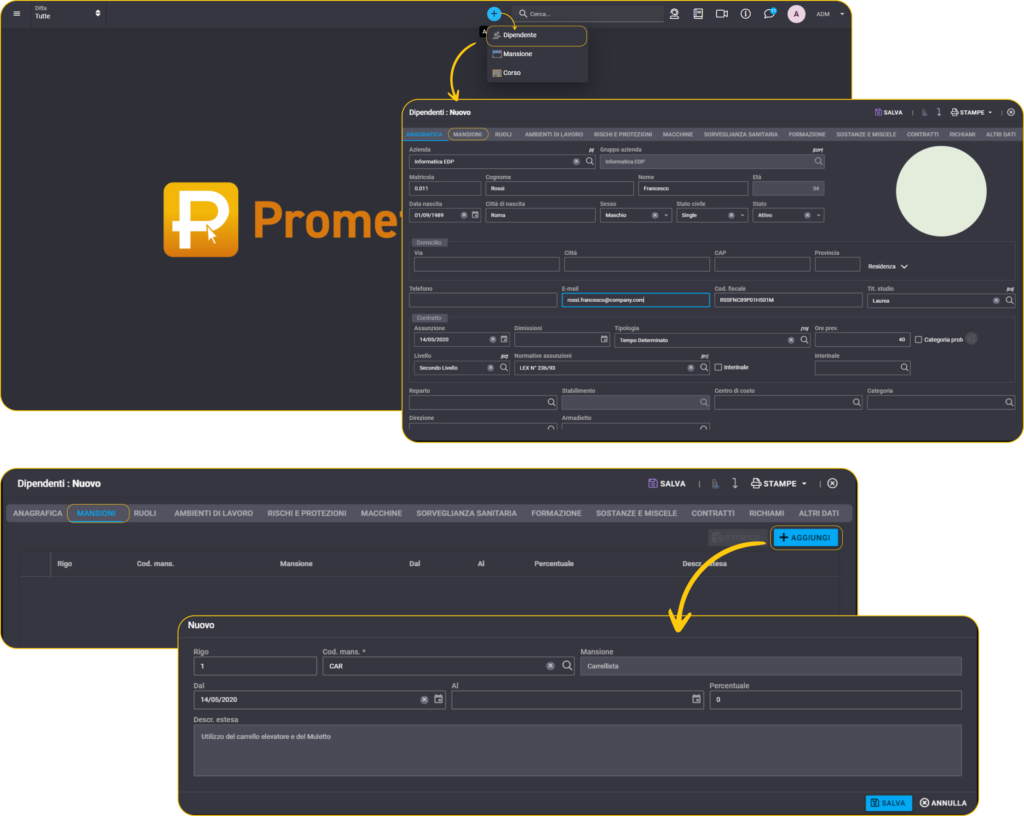Click the Percentuale column header
Image resolution: width=1024 pixels, height=816 pixels.
click(554, 564)
